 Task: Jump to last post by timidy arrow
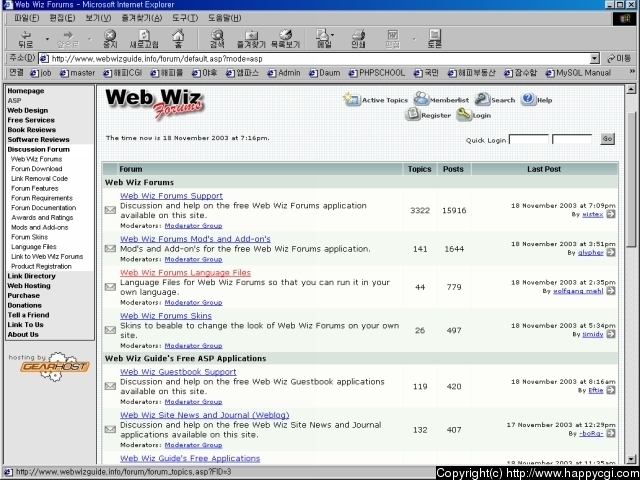point(611,334)
